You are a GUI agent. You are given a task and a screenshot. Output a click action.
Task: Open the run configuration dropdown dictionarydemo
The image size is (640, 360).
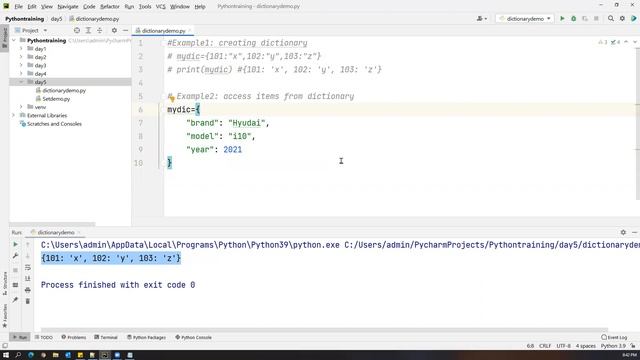click(525, 19)
